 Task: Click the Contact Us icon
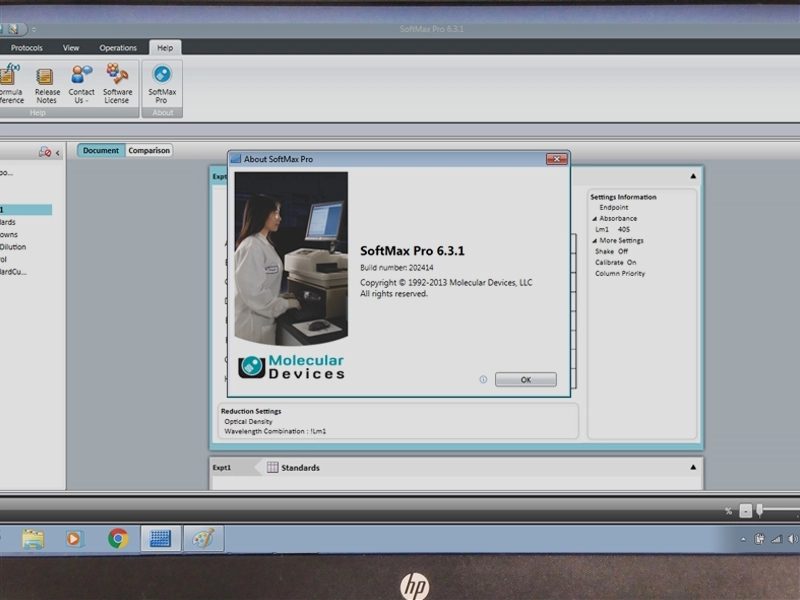pos(82,83)
